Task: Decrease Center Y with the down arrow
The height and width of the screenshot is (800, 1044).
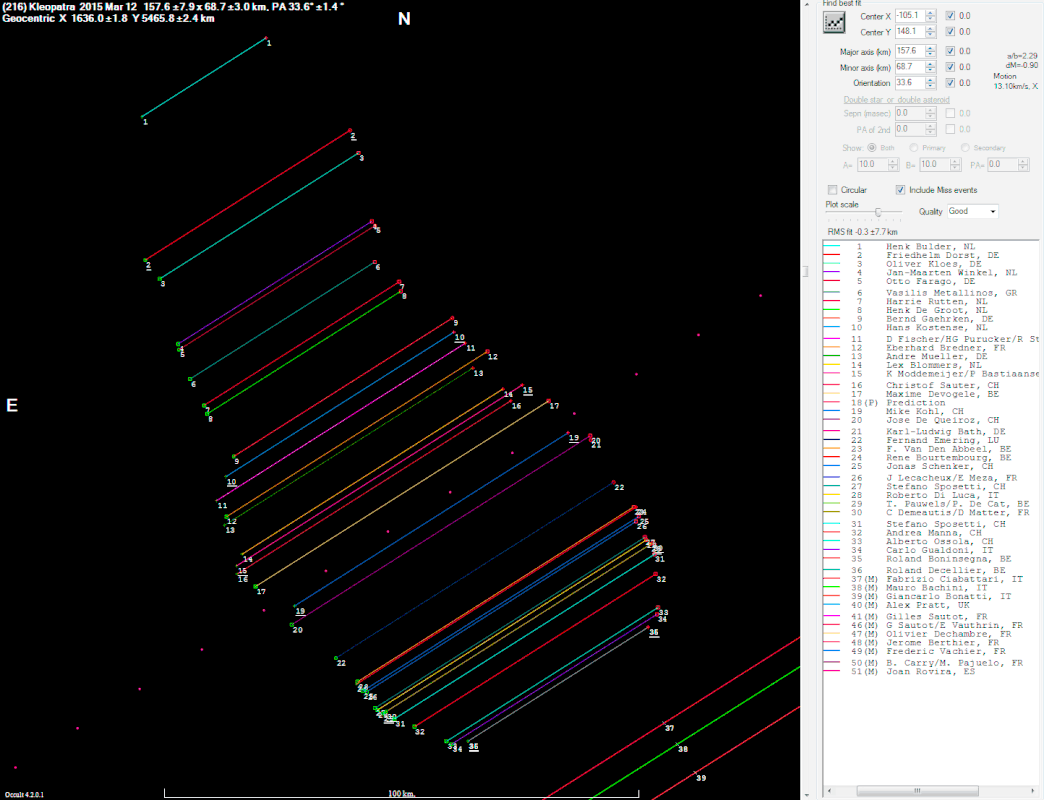Action: click(931, 35)
